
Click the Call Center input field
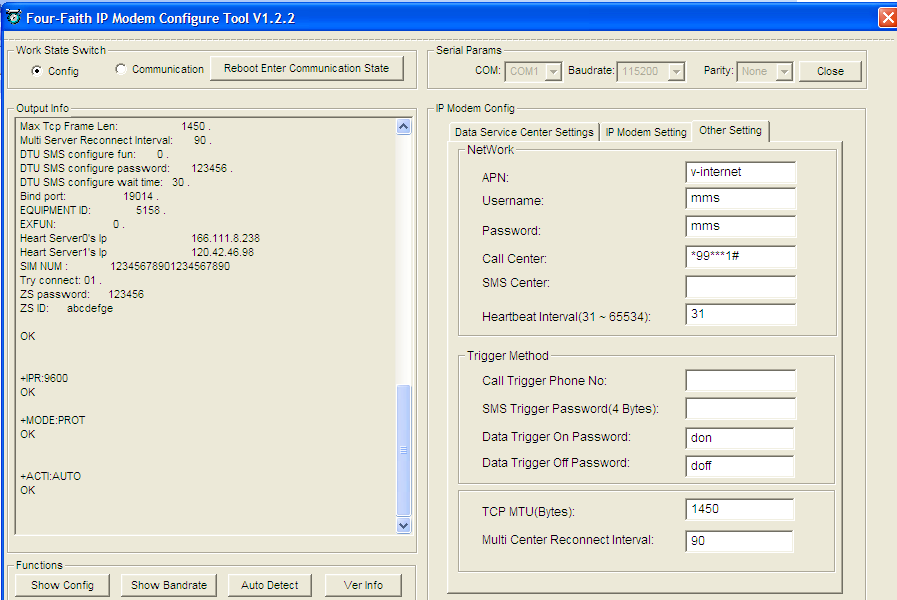coord(740,257)
